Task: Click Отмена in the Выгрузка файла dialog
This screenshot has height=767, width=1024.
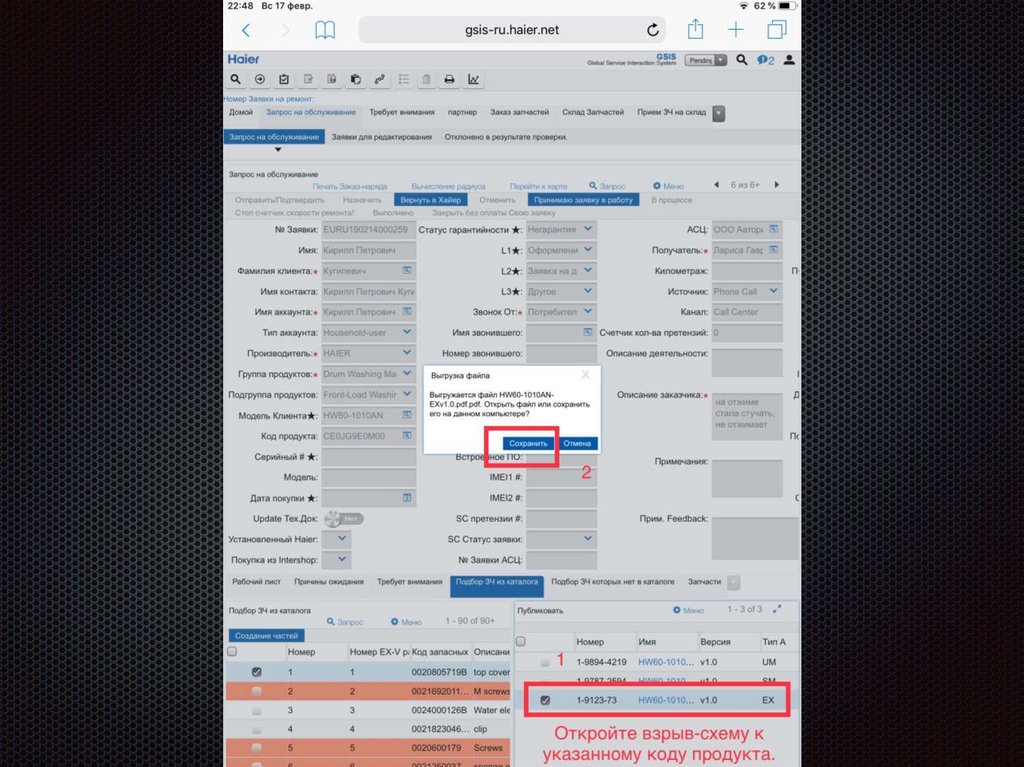Action: pyautogui.click(x=577, y=443)
